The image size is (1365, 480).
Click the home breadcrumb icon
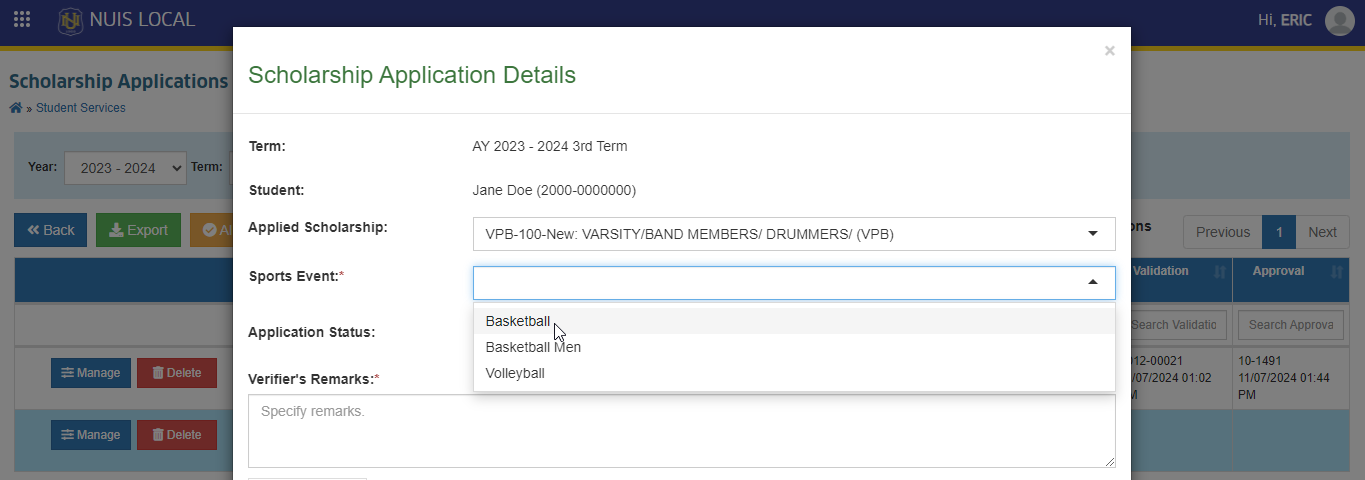pyautogui.click(x=15, y=108)
